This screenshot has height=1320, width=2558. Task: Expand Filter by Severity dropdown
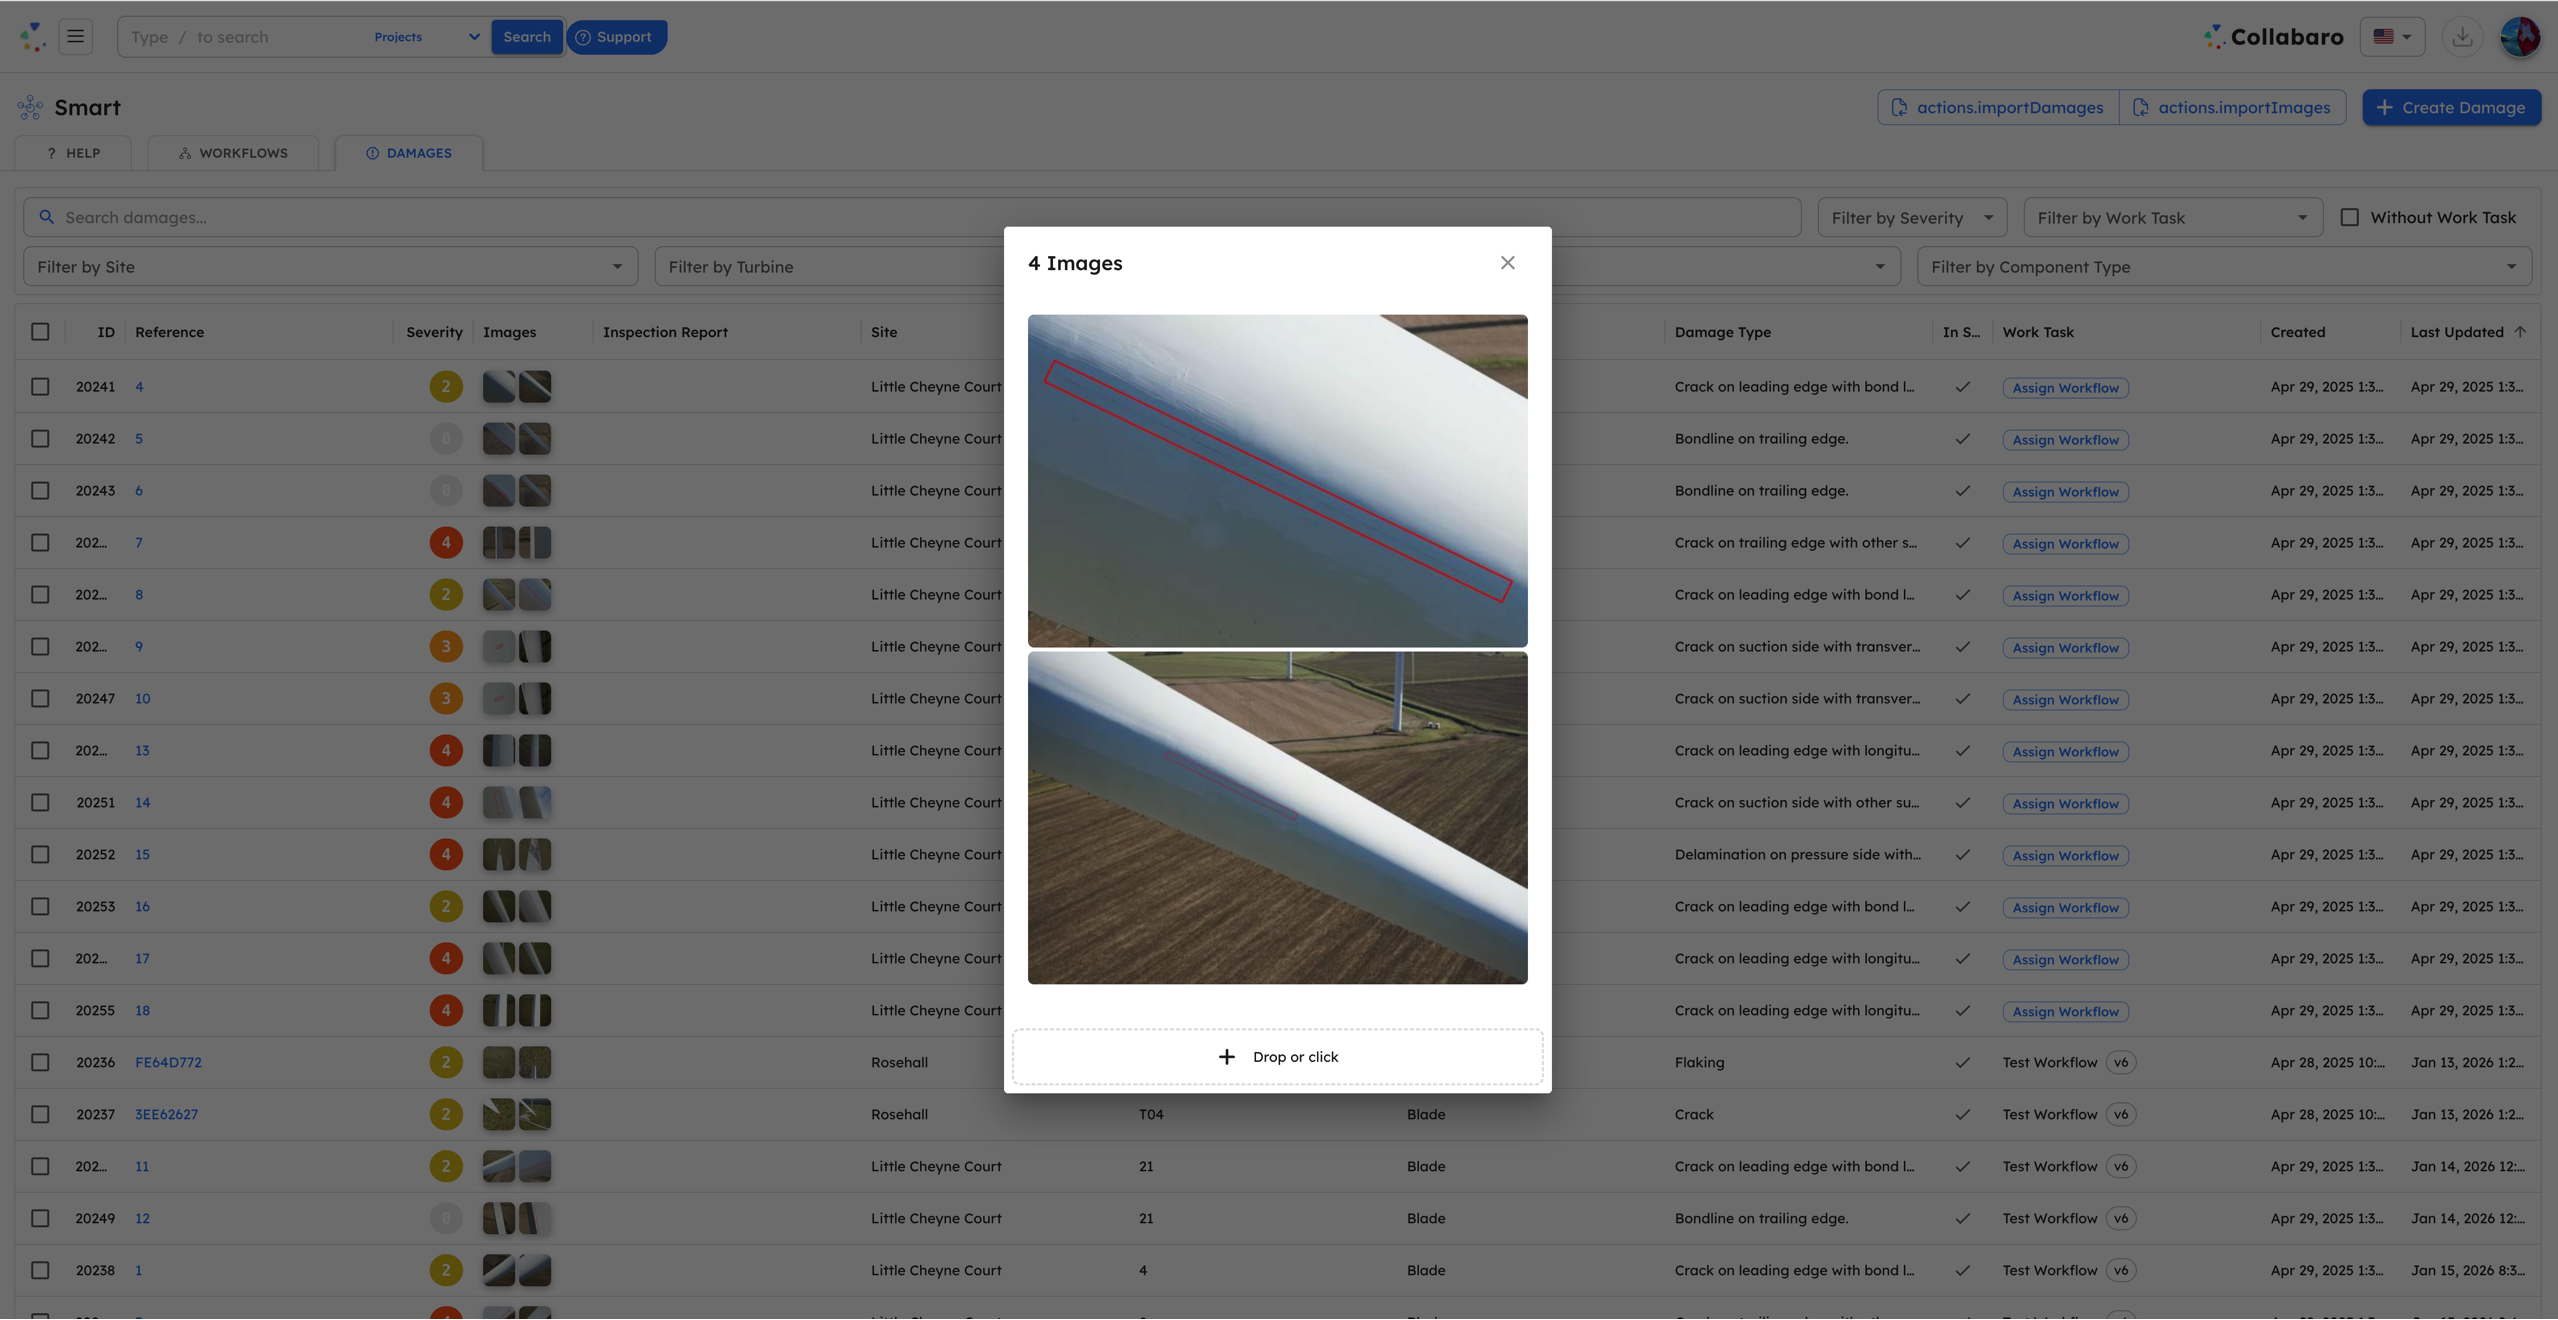(x=1911, y=217)
